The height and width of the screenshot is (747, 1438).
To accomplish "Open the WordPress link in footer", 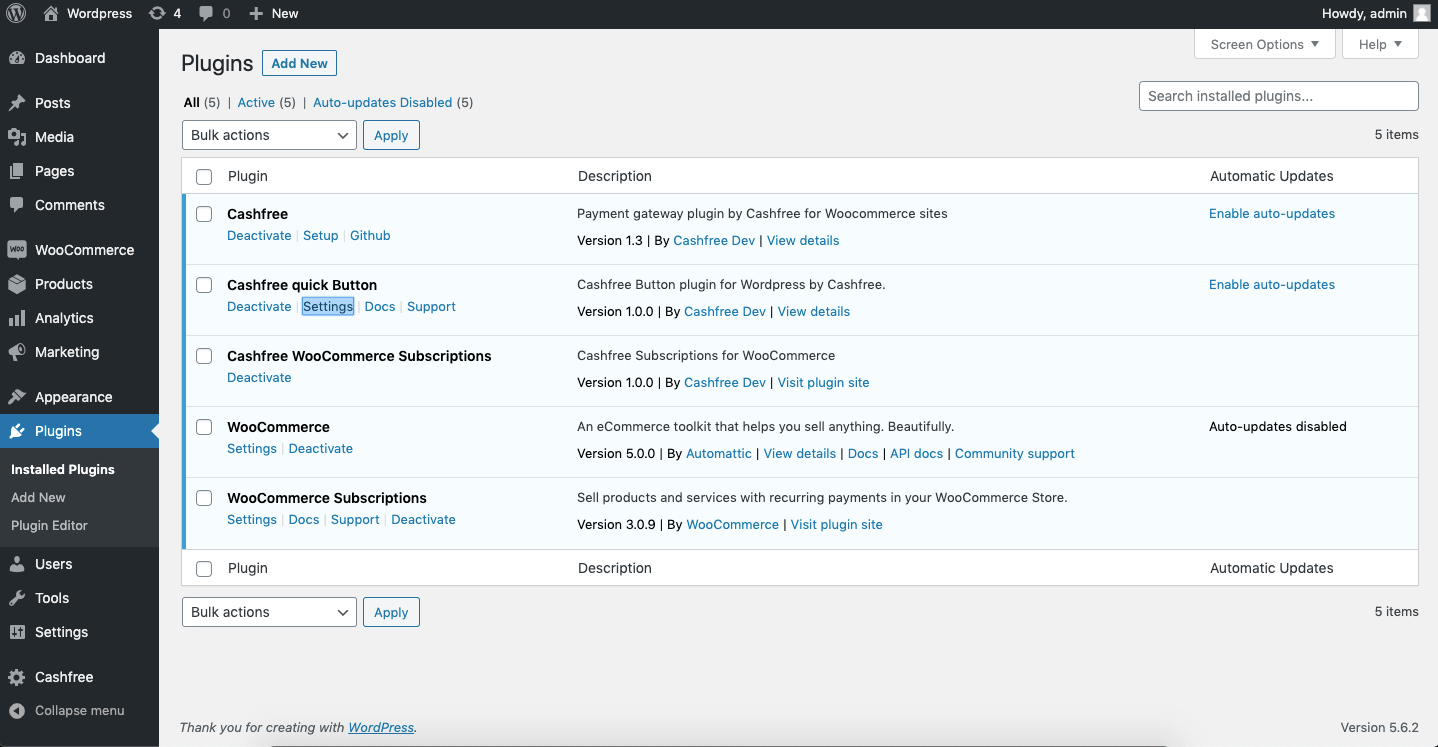I will click(x=381, y=728).
